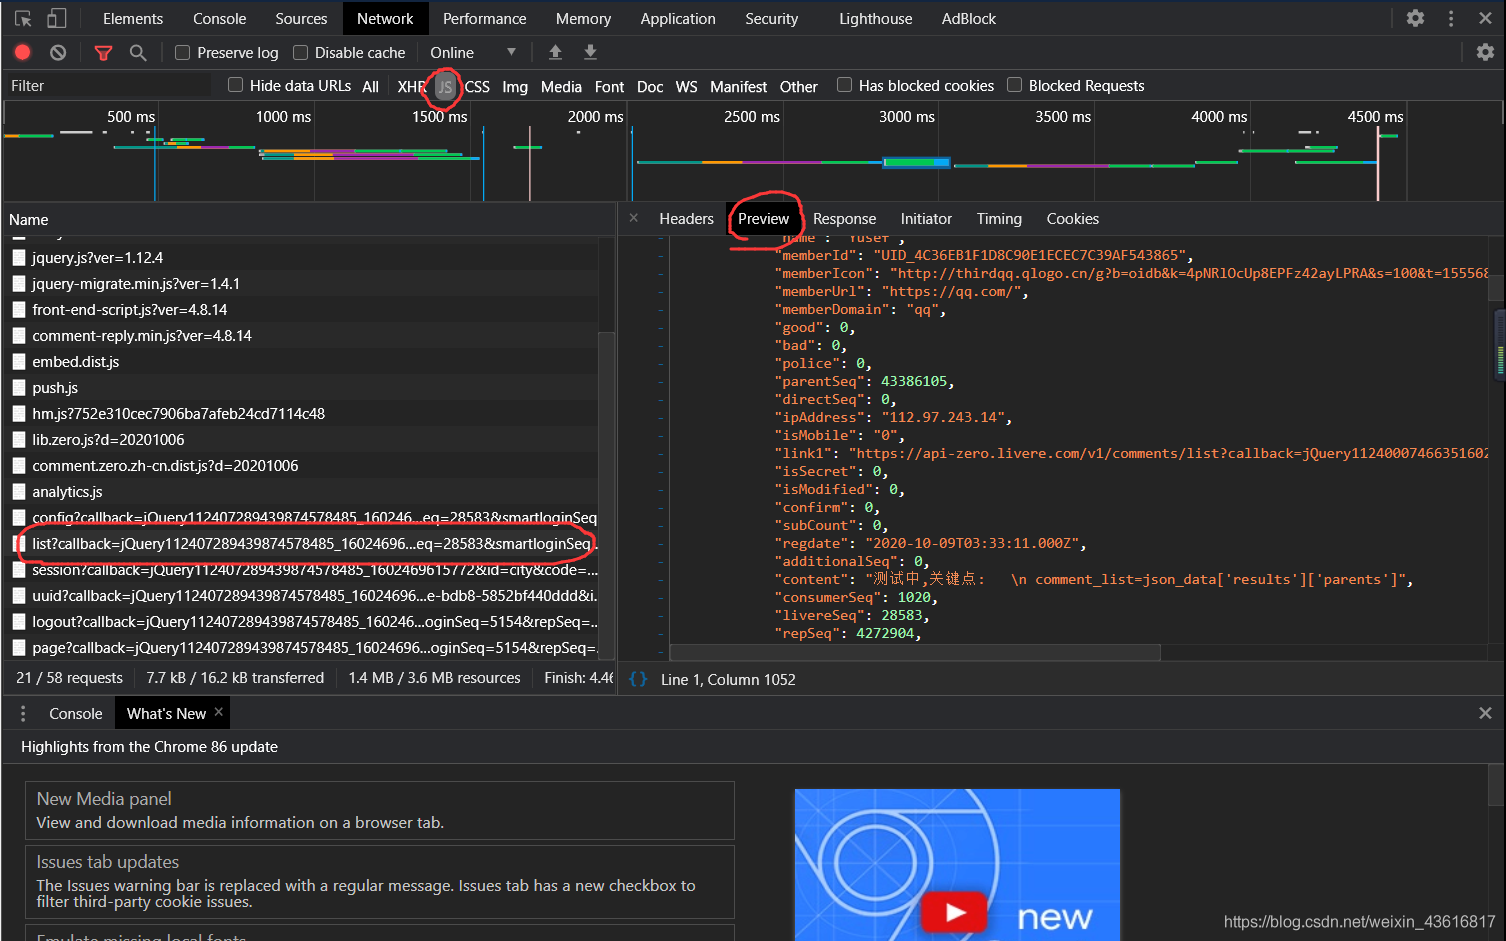Screen dimensions: 1506x941
Task: Check Hide data URLs
Action: click(235, 85)
